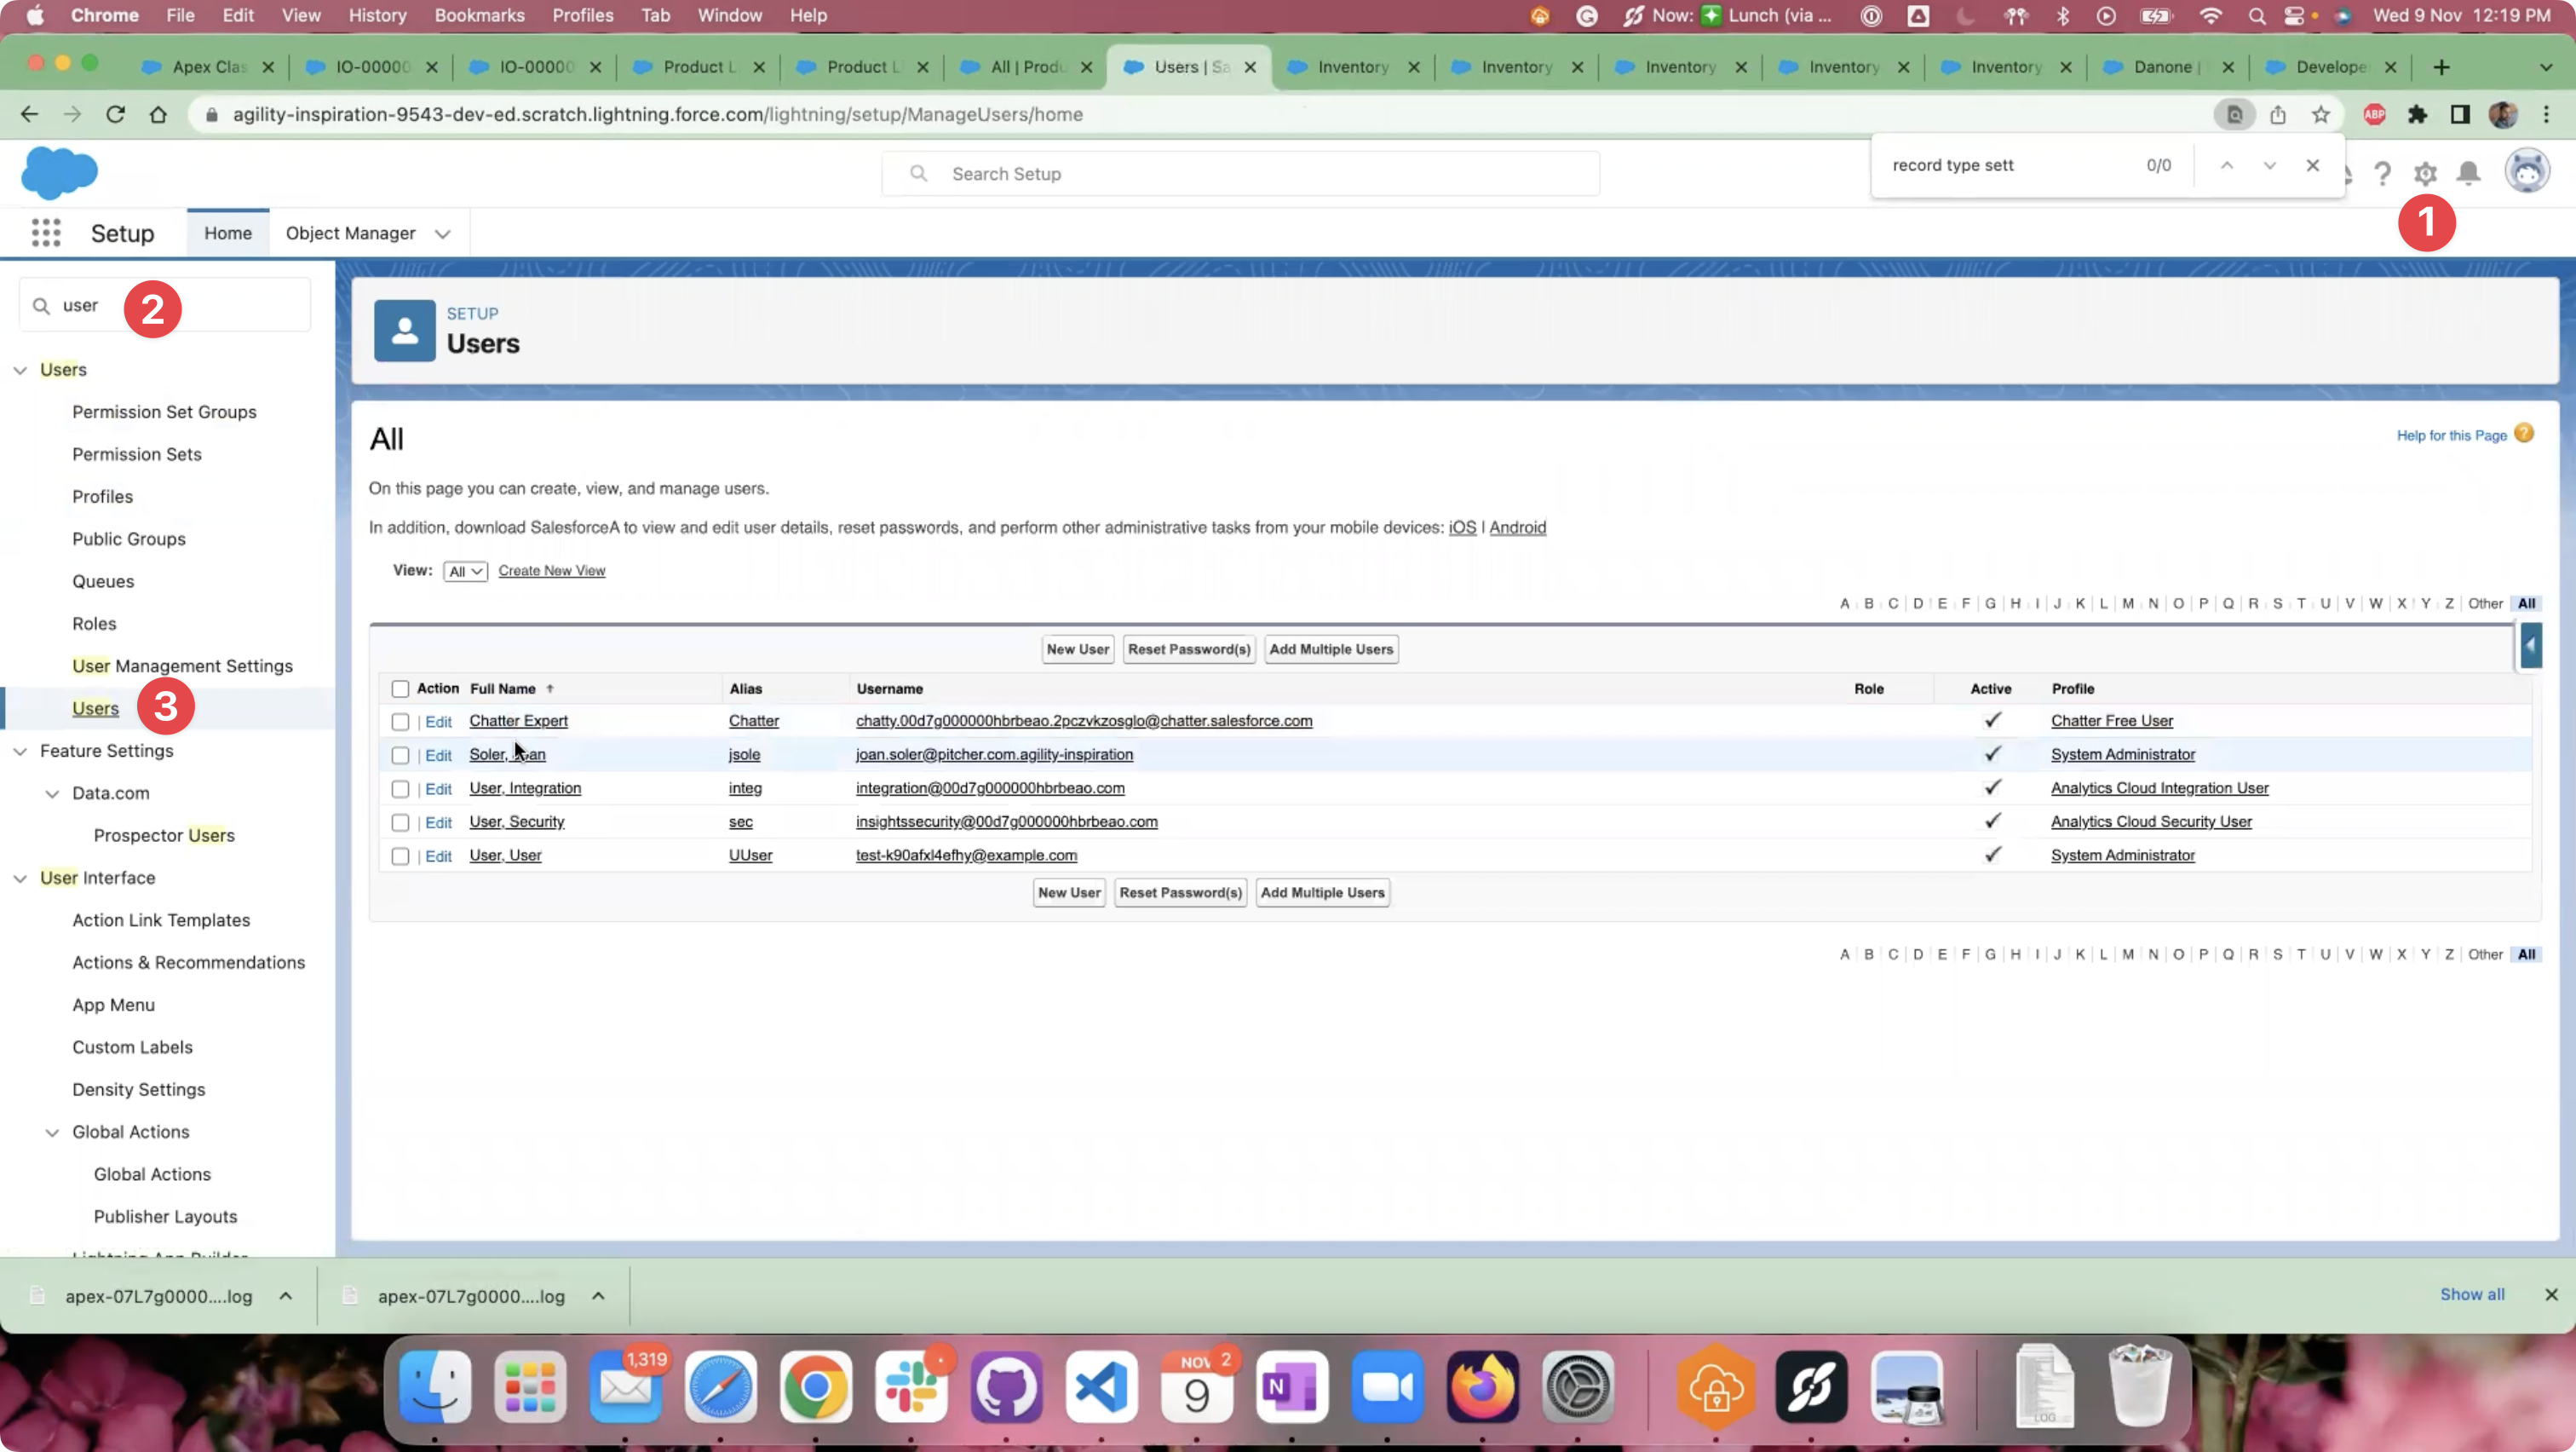The image size is (2576, 1452).
Task: Click the Salesforce cloud logo
Action: pos(59,173)
